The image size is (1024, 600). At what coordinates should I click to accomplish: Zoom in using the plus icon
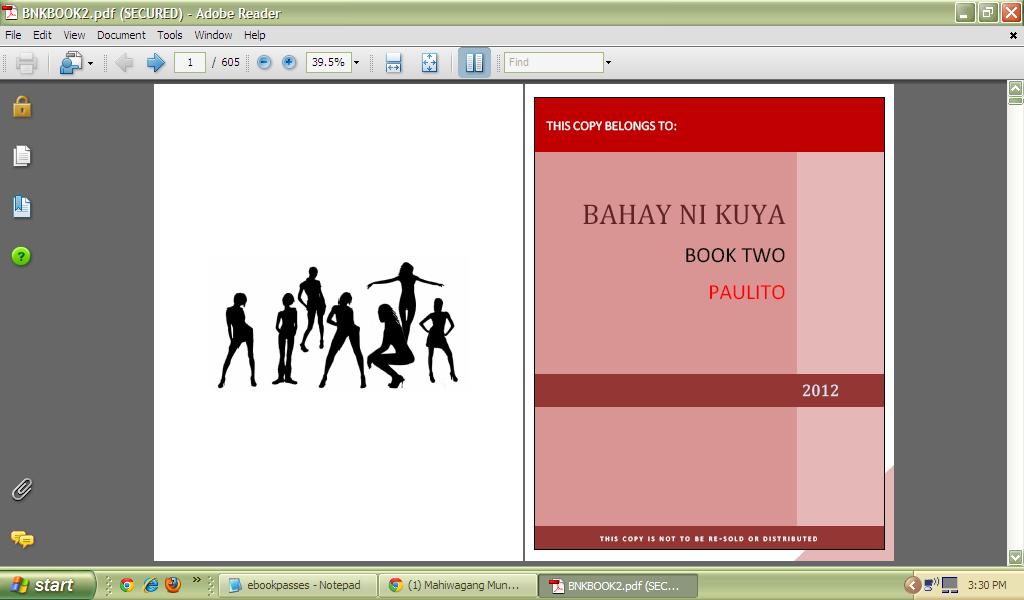289,62
